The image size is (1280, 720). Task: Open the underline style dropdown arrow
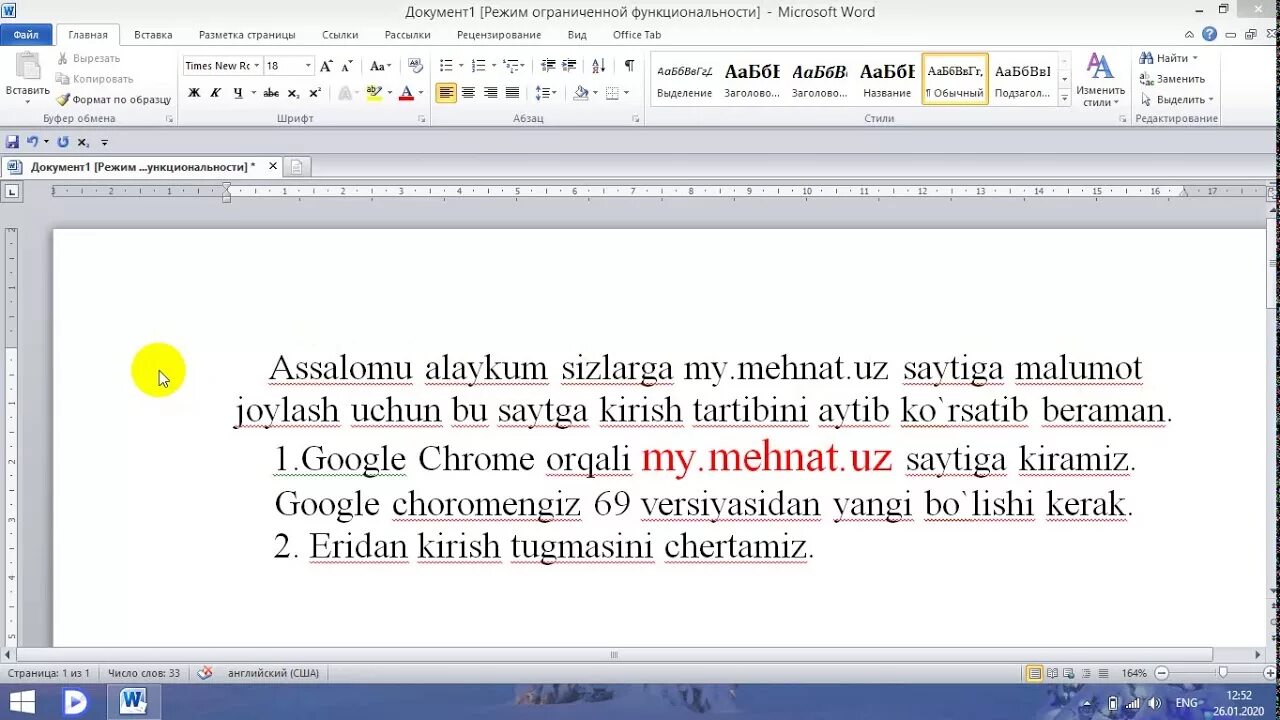[x=253, y=93]
